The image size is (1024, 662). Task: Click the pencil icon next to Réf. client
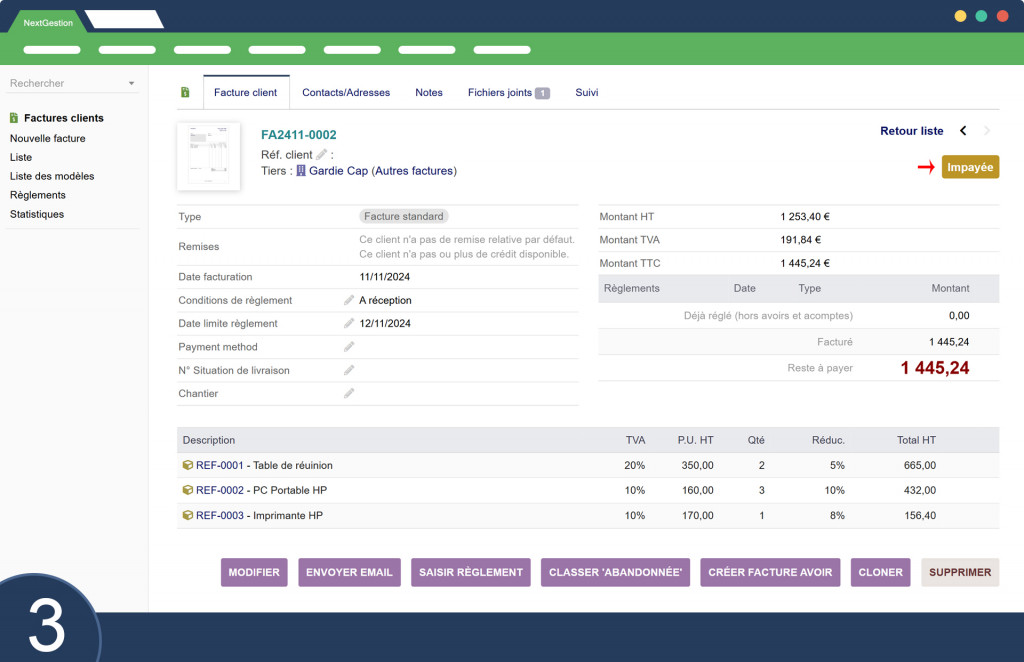coord(321,154)
